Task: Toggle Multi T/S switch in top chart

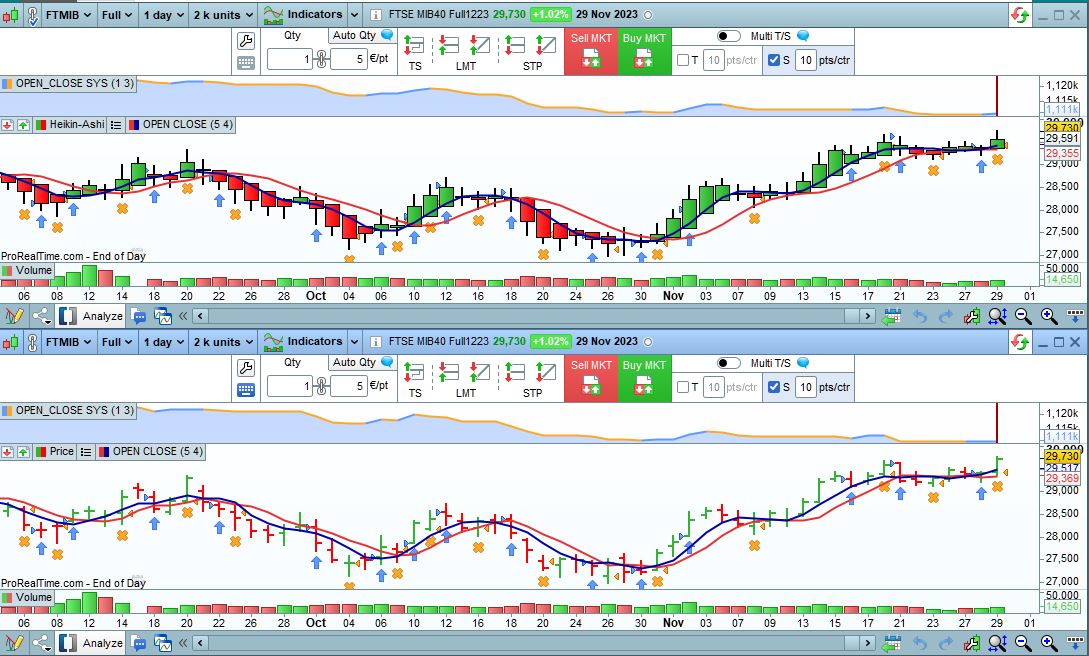Action: [729, 36]
